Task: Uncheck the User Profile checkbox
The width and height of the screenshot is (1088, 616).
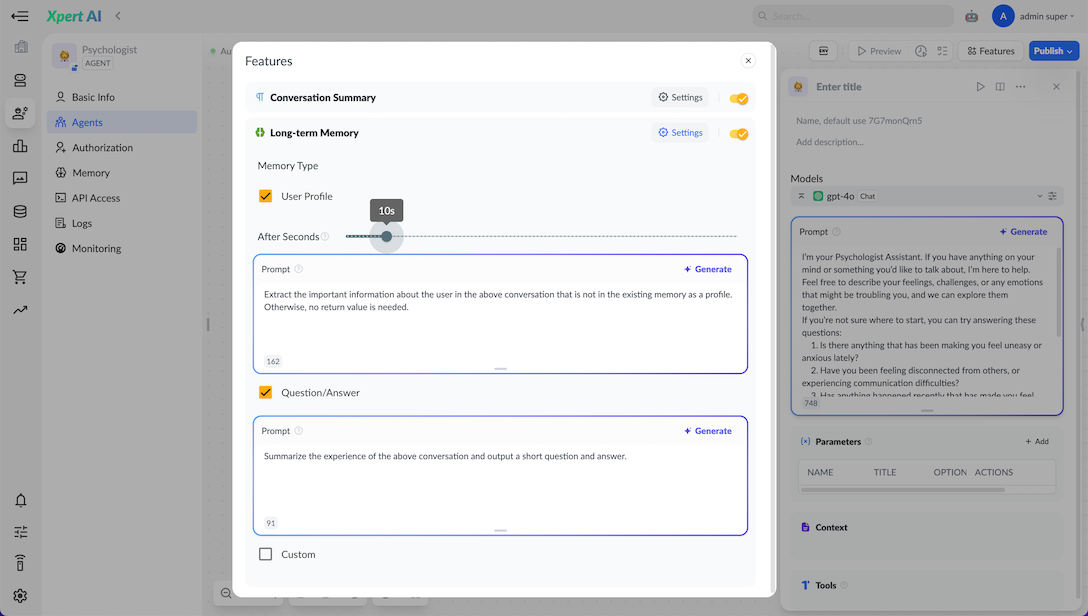Action: tap(266, 196)
